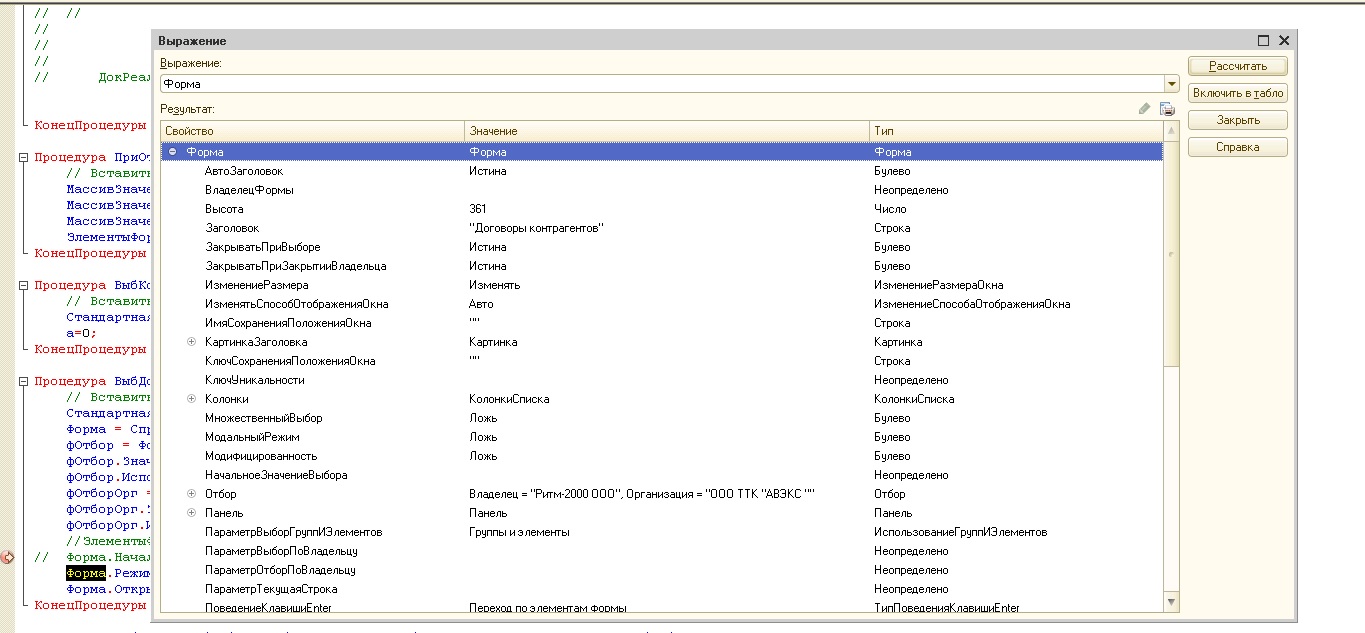Expand the Отбор property node
The width and height of the screenshot is (1365, 633).
tap(191, 494)
